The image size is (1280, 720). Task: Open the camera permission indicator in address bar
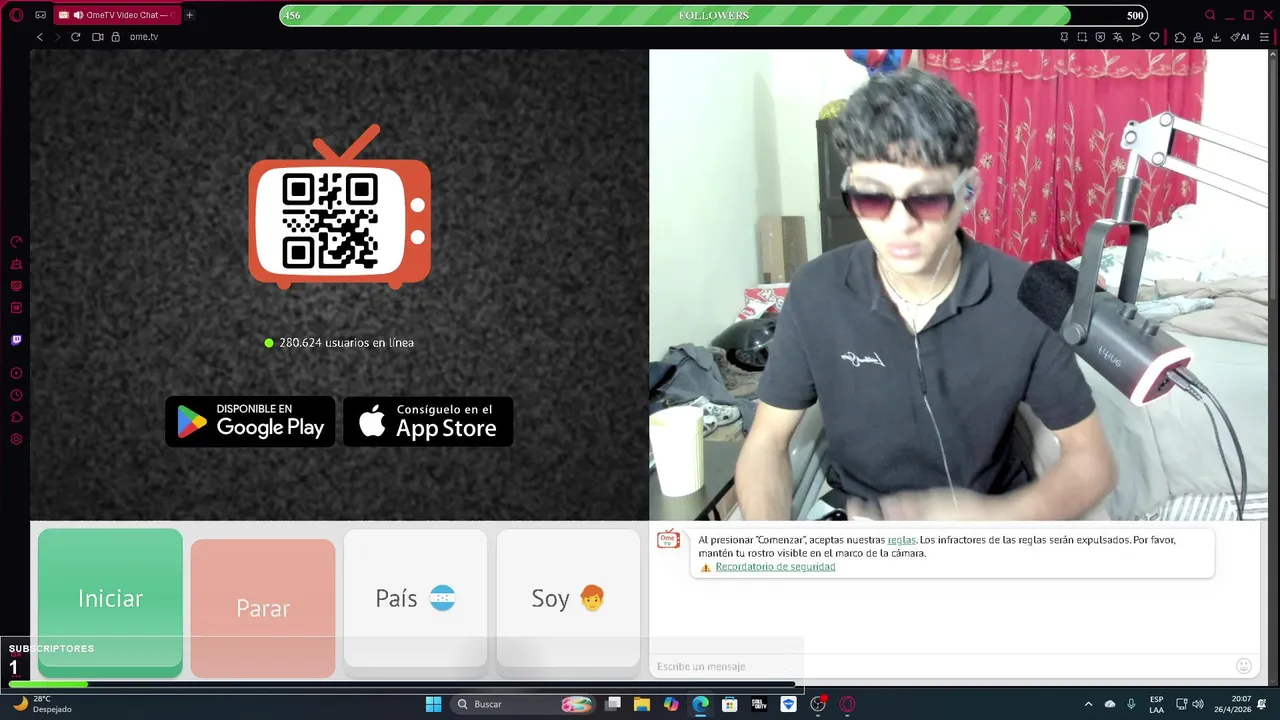click(98, 37)
